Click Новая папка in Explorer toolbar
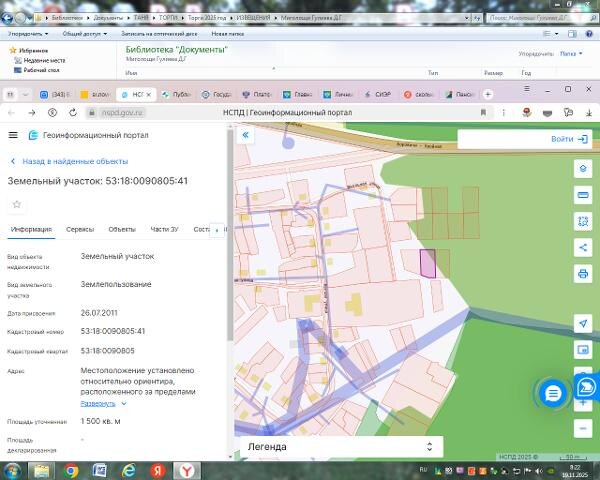The height and width of the screenshot is (480, 600). pyautogui.click(x=228, y=34)
